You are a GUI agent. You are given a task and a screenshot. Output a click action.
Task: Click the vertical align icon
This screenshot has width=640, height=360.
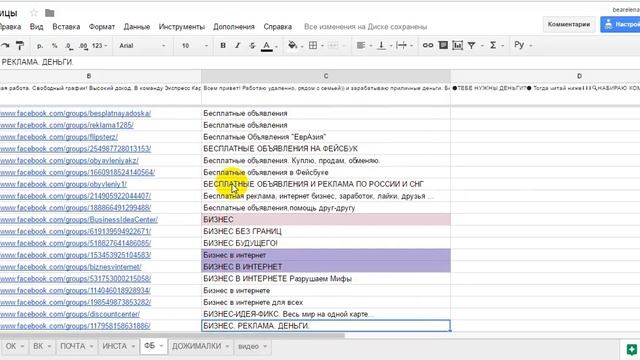pos(381,45)
